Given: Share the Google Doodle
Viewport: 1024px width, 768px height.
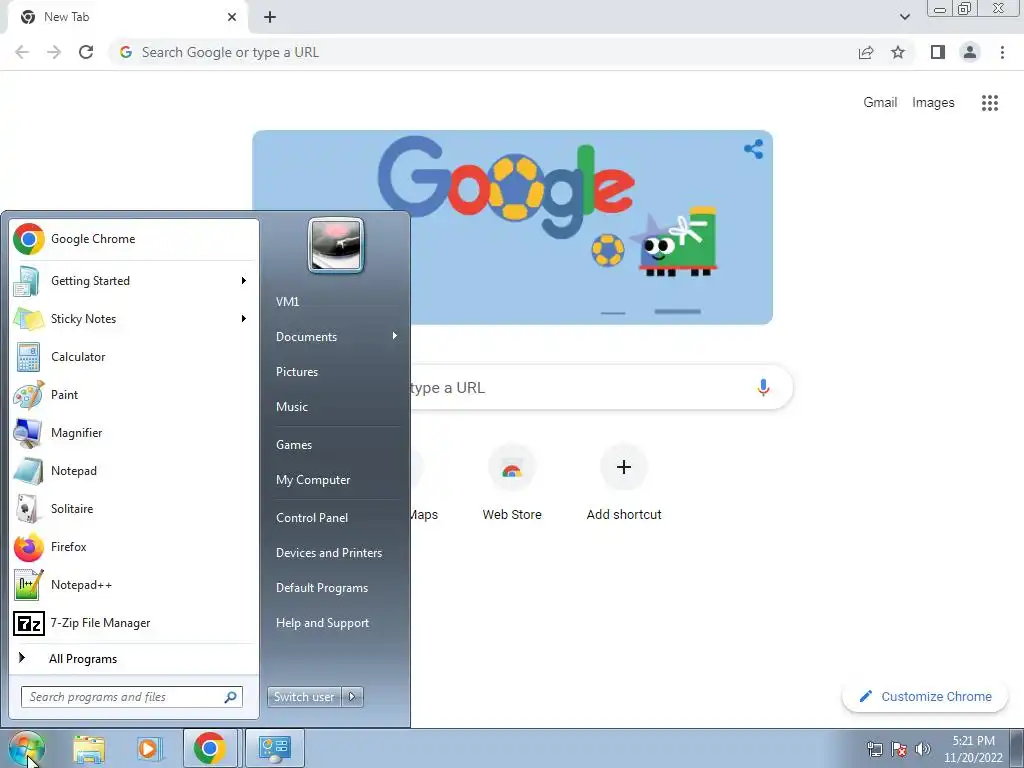Looking at the screenshot, I should (x=754, y=149).
